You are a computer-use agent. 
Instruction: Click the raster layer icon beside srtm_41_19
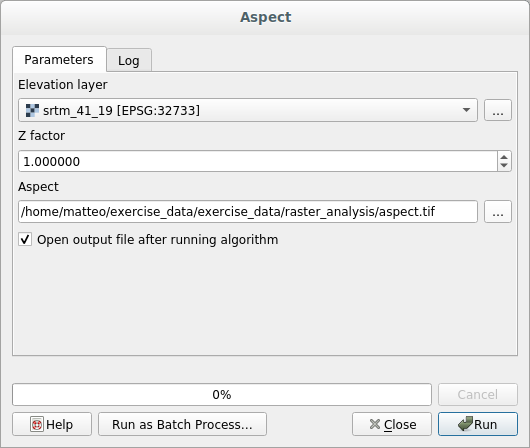click(32, 110)
